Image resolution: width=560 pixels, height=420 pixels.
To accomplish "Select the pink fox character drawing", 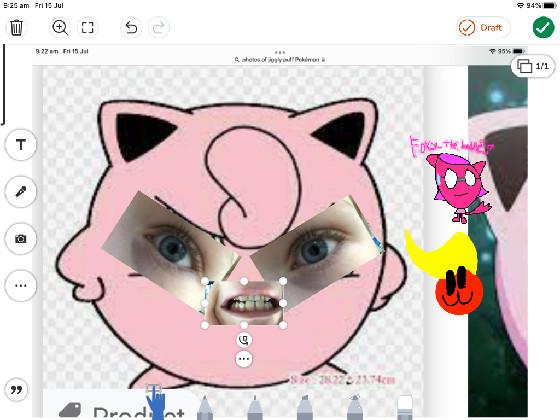I will tap(459, 188).
